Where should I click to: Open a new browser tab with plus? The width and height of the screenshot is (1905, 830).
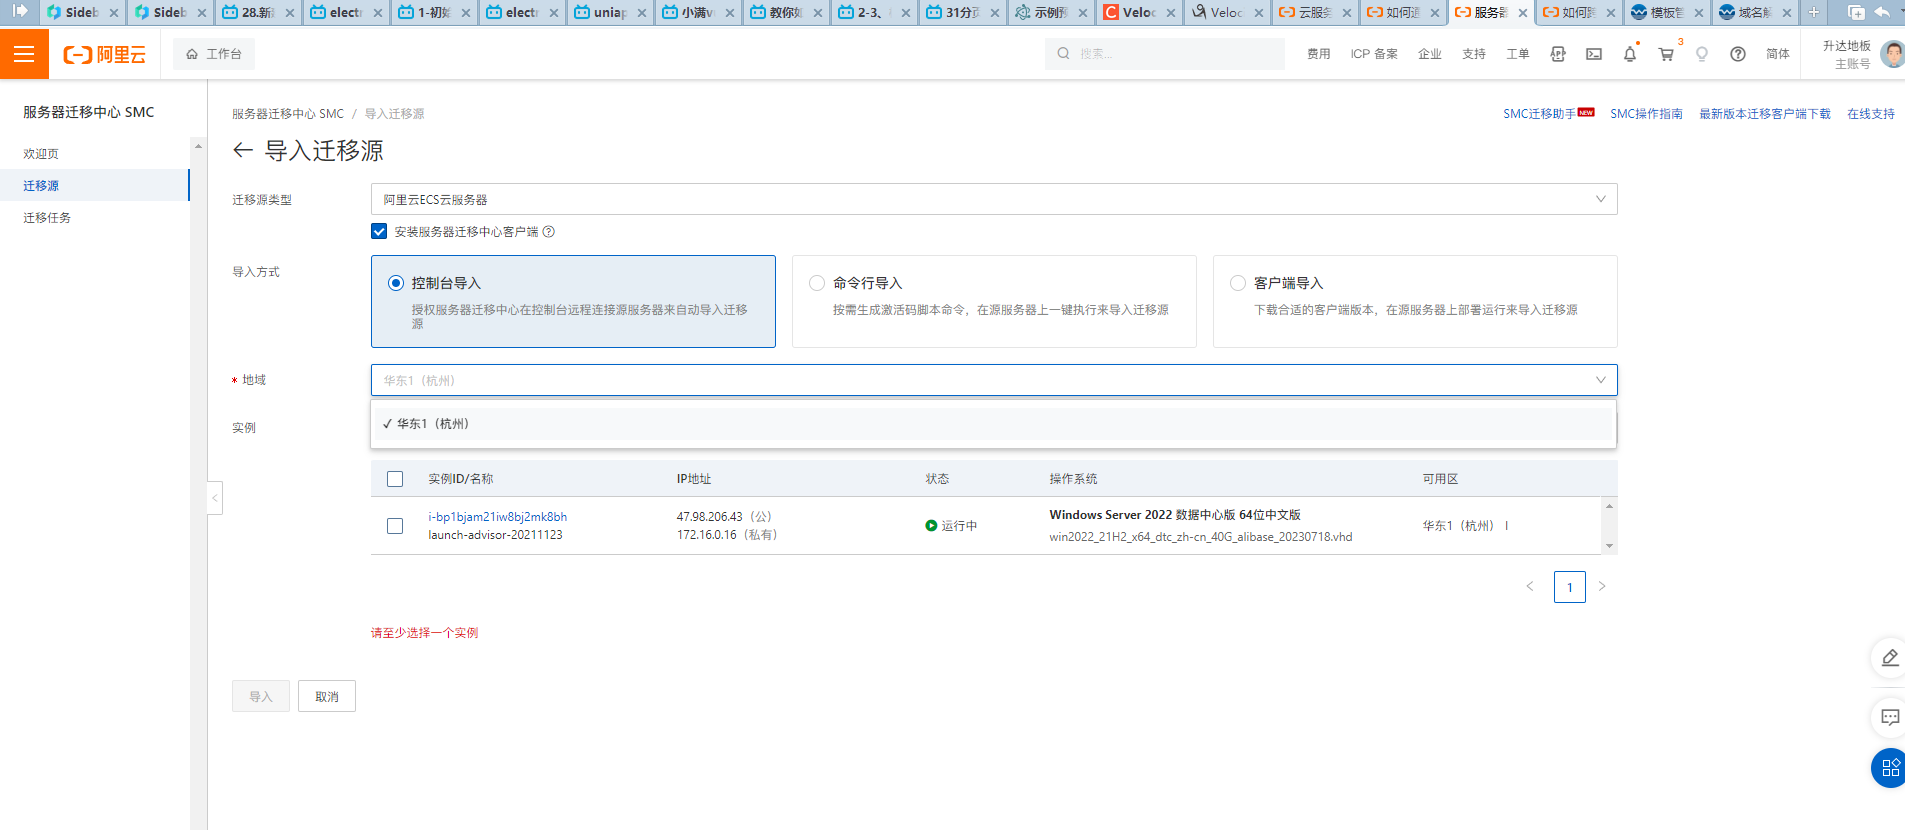(x=1814, y=12)
